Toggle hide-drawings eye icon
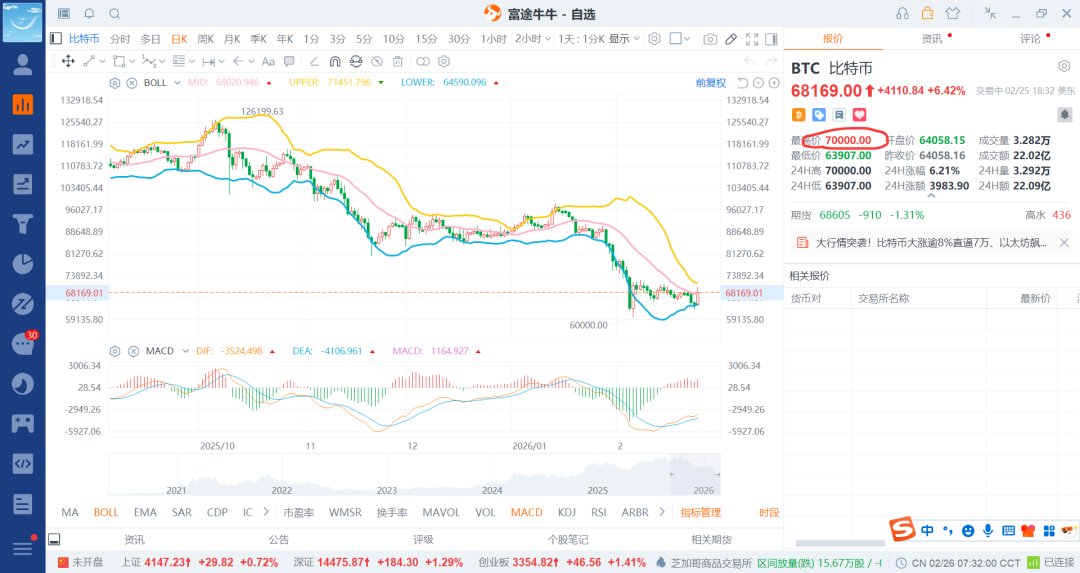This screenshot has width=1080, height=573. pos(375,61)
